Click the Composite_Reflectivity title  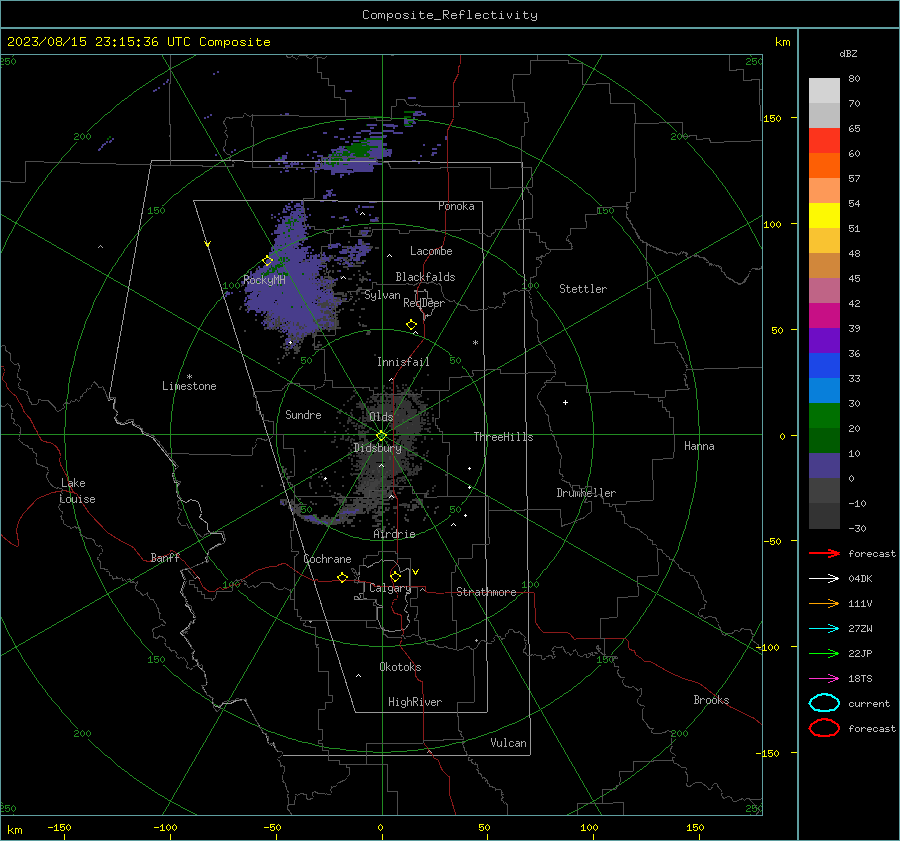[450, 15]
